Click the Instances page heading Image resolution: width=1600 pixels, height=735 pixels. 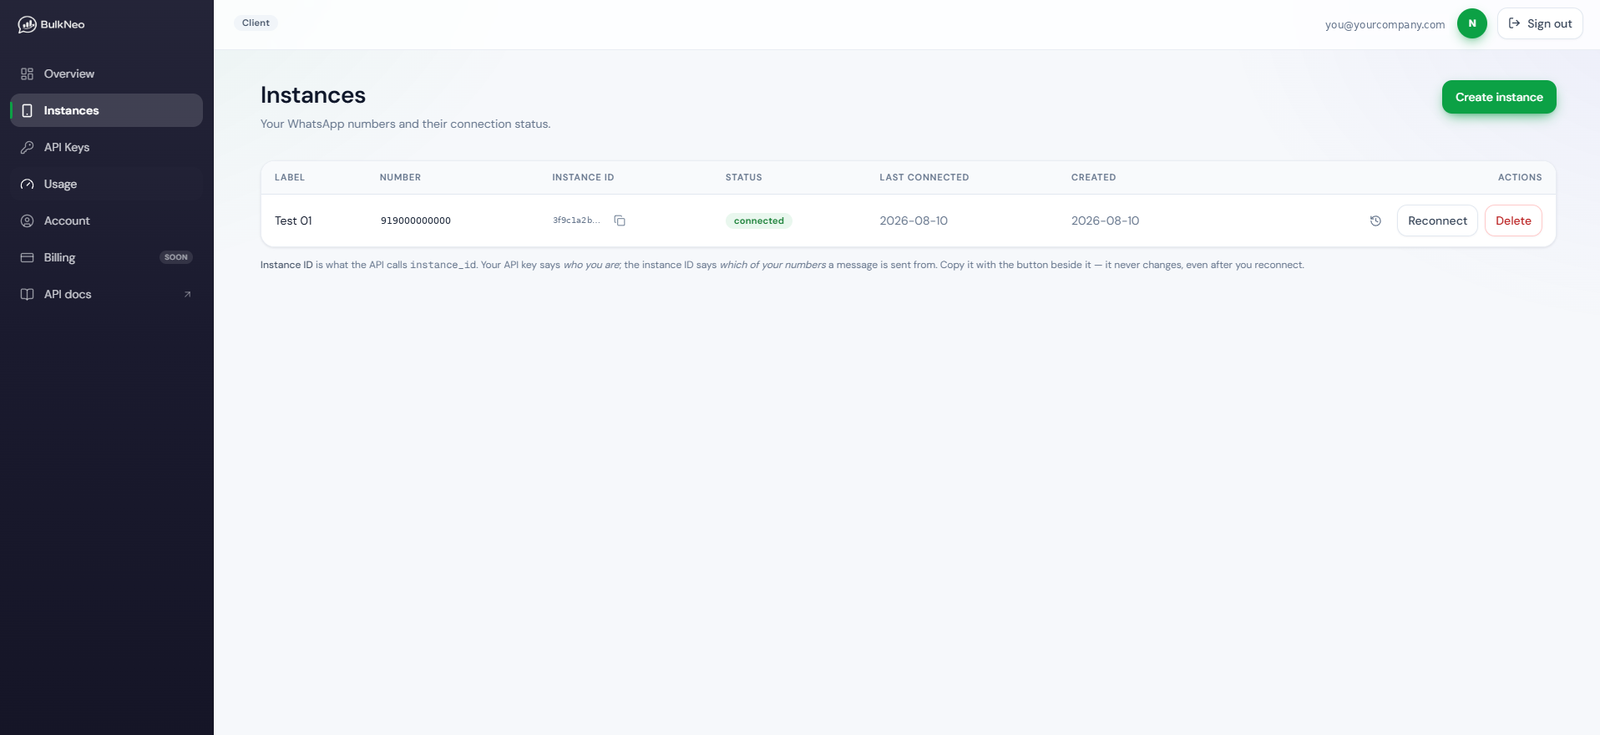click(x=313, y=95)
